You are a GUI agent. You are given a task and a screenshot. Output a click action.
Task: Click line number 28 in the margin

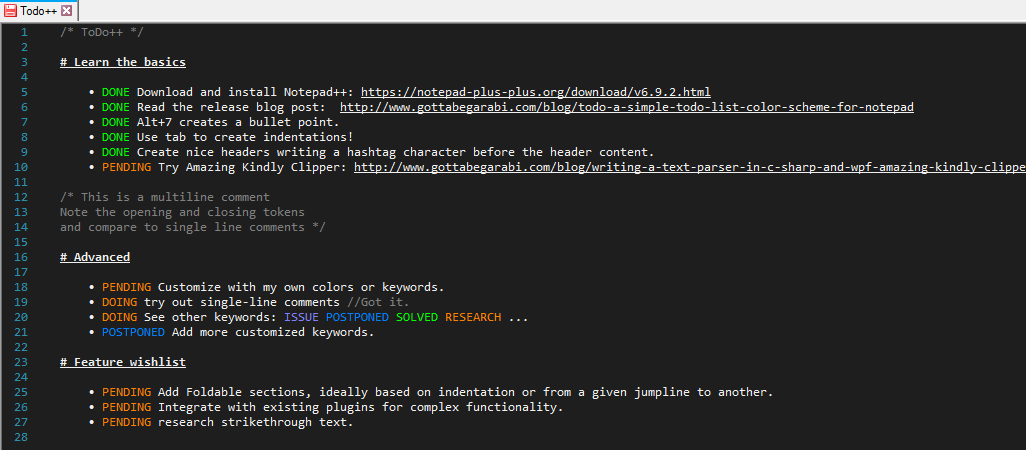point(21,437)
